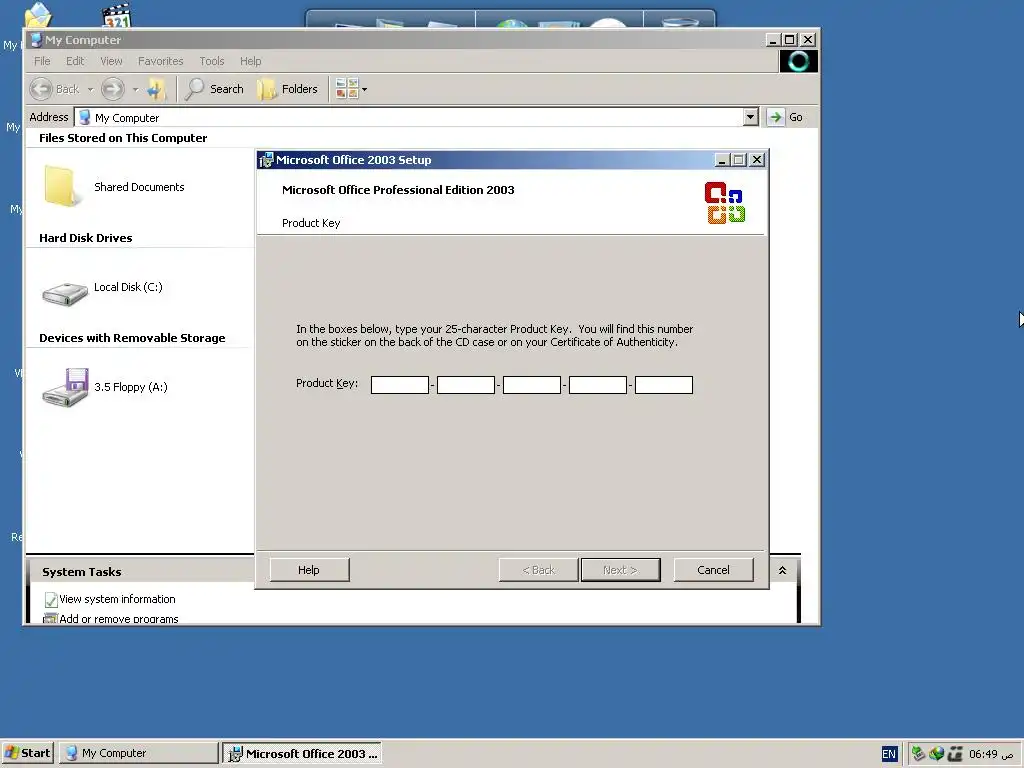Image resolution: width=1024 pixels, height=768 pixels.
Task: Open the Favorites menu
Action: [x=161, y=61]
